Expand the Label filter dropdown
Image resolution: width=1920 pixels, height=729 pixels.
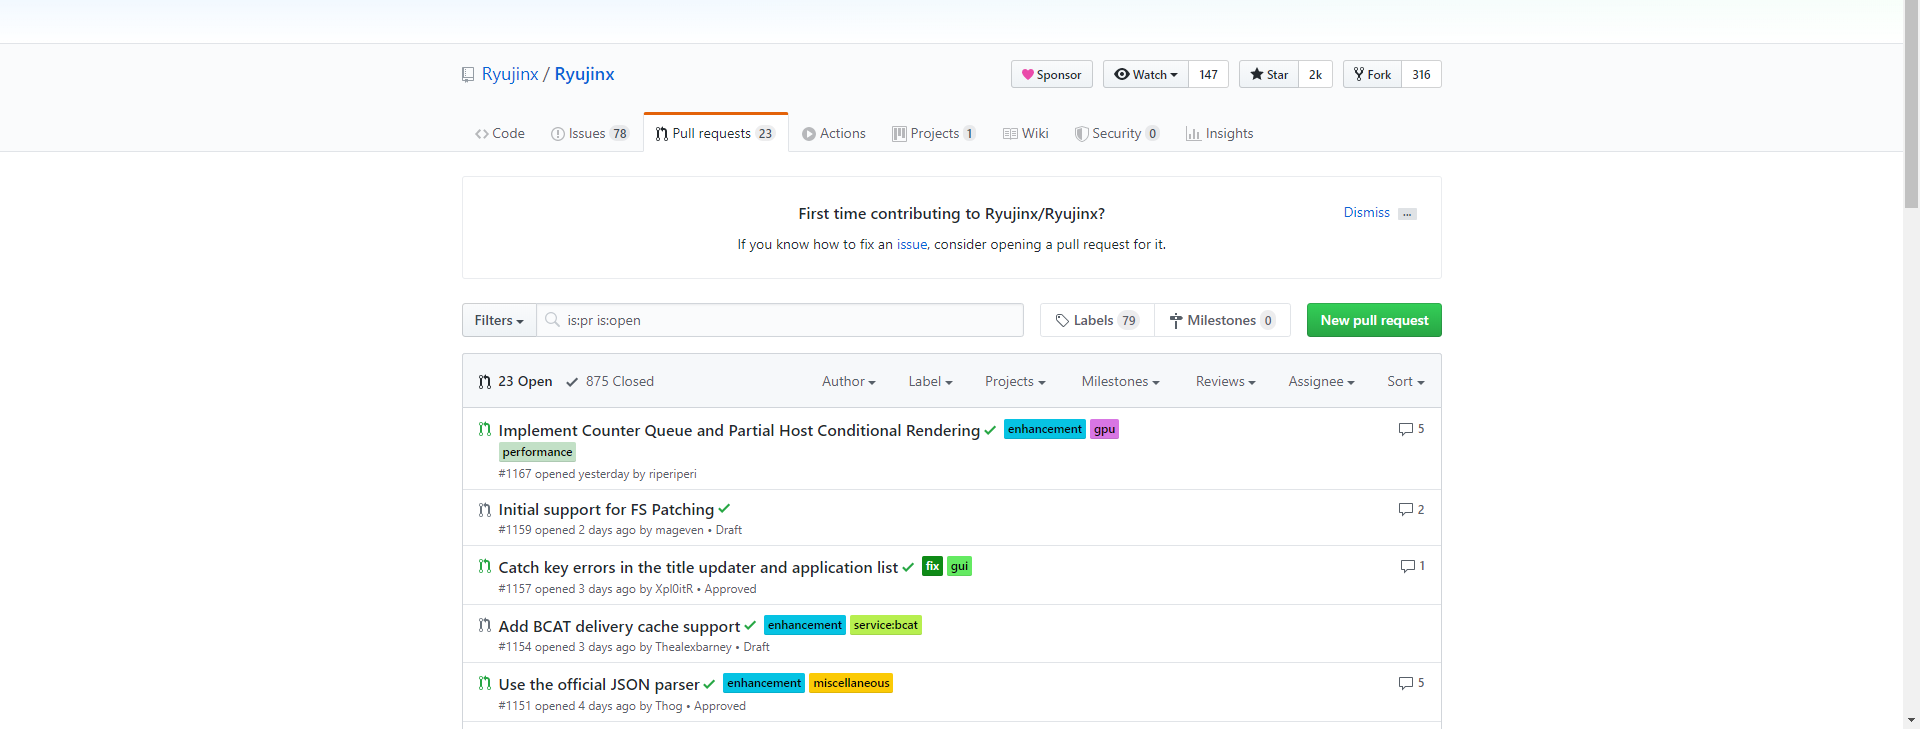[930, 381]
